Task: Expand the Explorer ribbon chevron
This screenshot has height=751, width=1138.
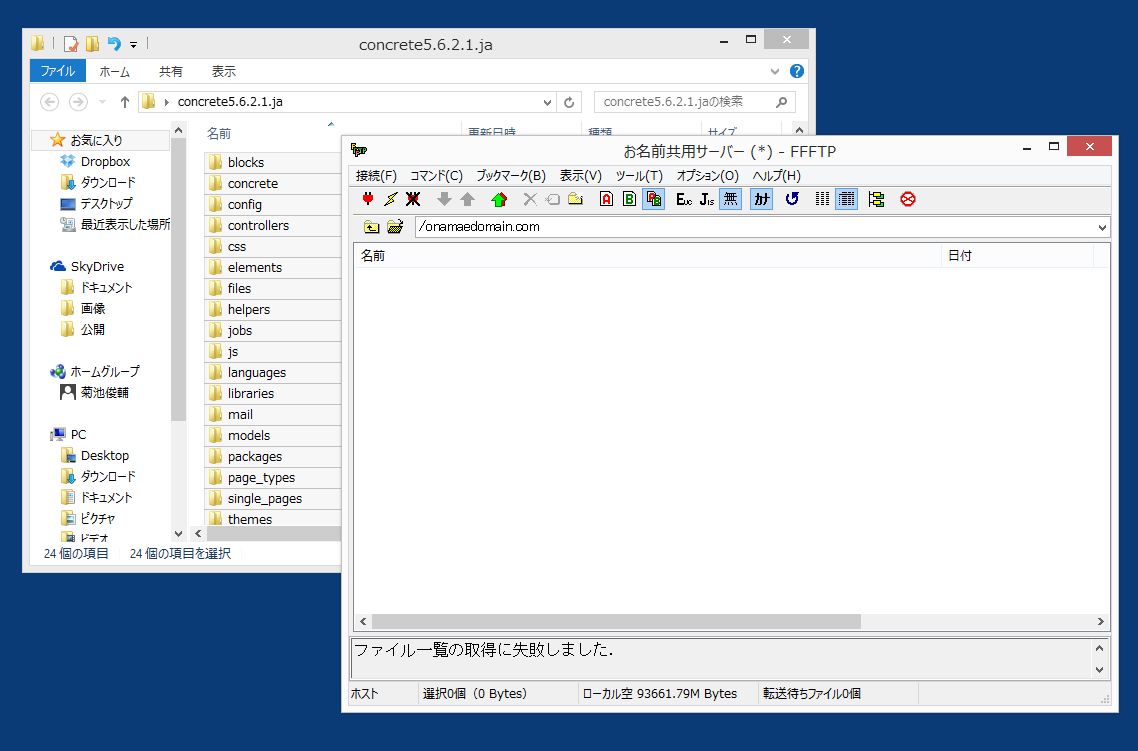Action: tap(774, 71)
